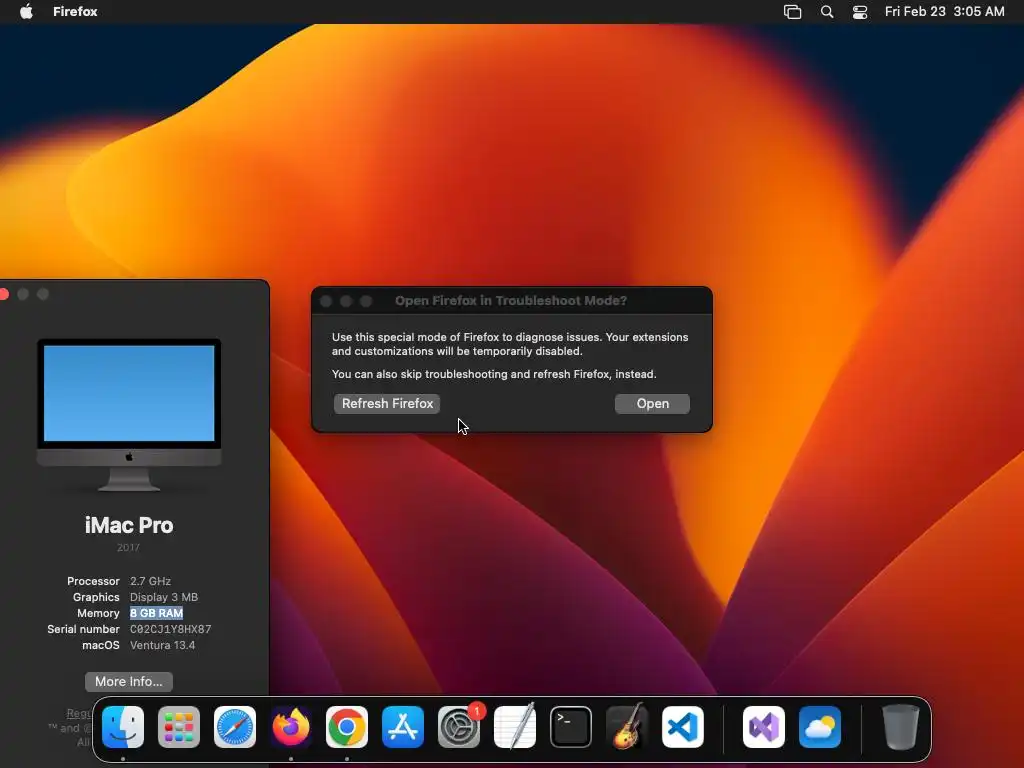Viewport: 1024px width, 768px height.
Task: Launch GarageBand from the Dock
Action: click(627, 727)
